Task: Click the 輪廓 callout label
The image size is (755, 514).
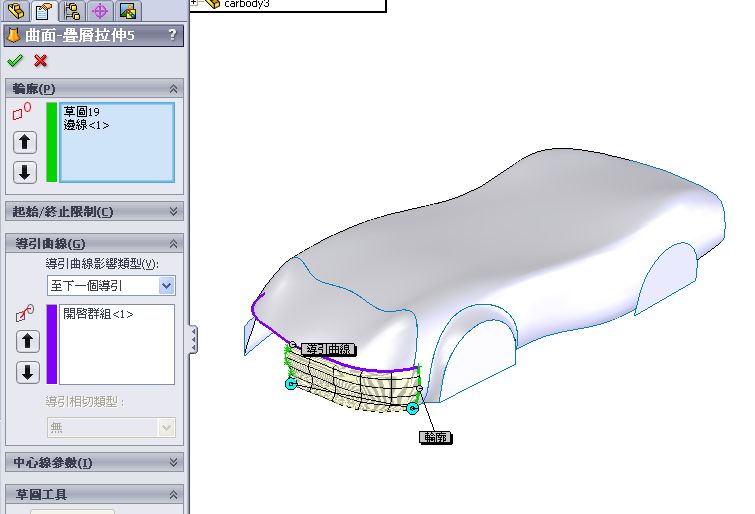Action: tap(435, 437)
